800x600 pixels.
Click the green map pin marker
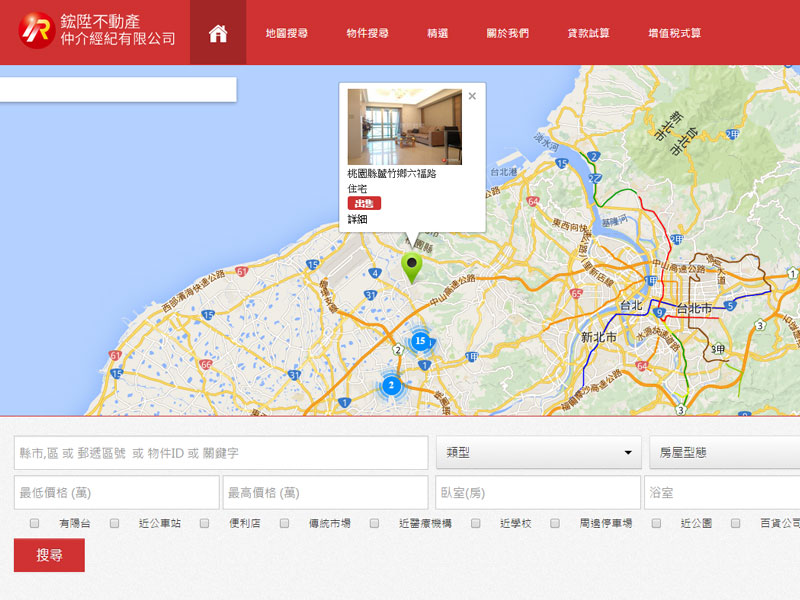point(411,267)
